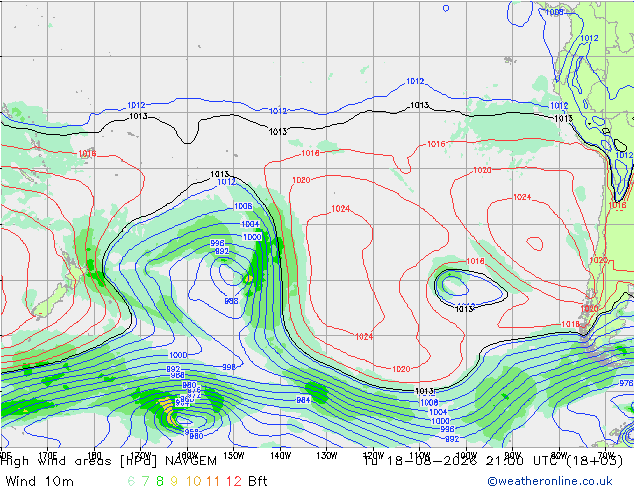
Task: Click the 11 Bft legend number
Action: 213,481
